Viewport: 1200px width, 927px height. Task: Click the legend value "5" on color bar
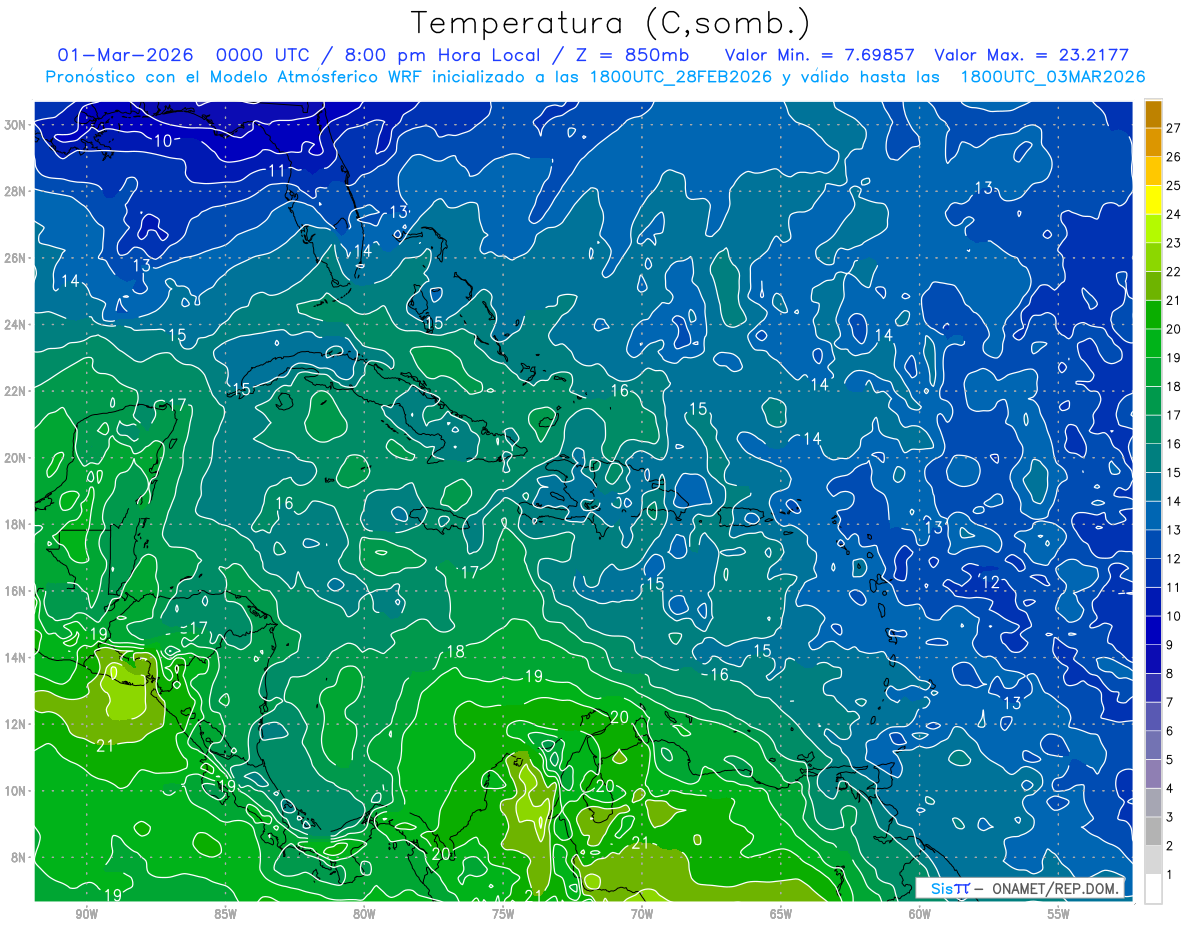pos(1170,760)
